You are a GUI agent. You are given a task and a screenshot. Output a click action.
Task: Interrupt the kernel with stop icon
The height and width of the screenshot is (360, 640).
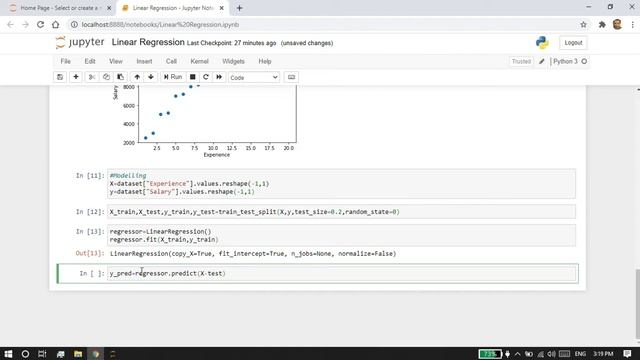click(x=193, y=77)
